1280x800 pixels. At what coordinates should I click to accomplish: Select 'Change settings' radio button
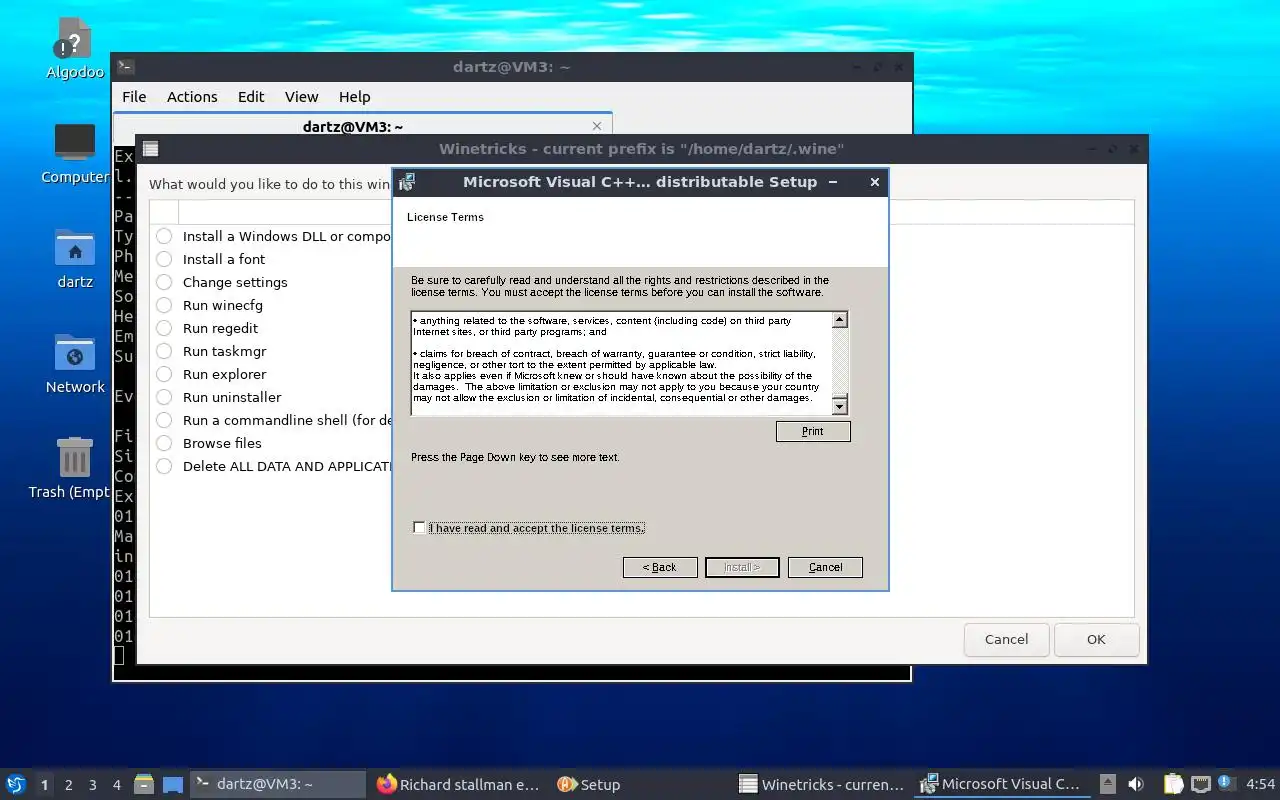pyautogui.click(x=164, y=282)
